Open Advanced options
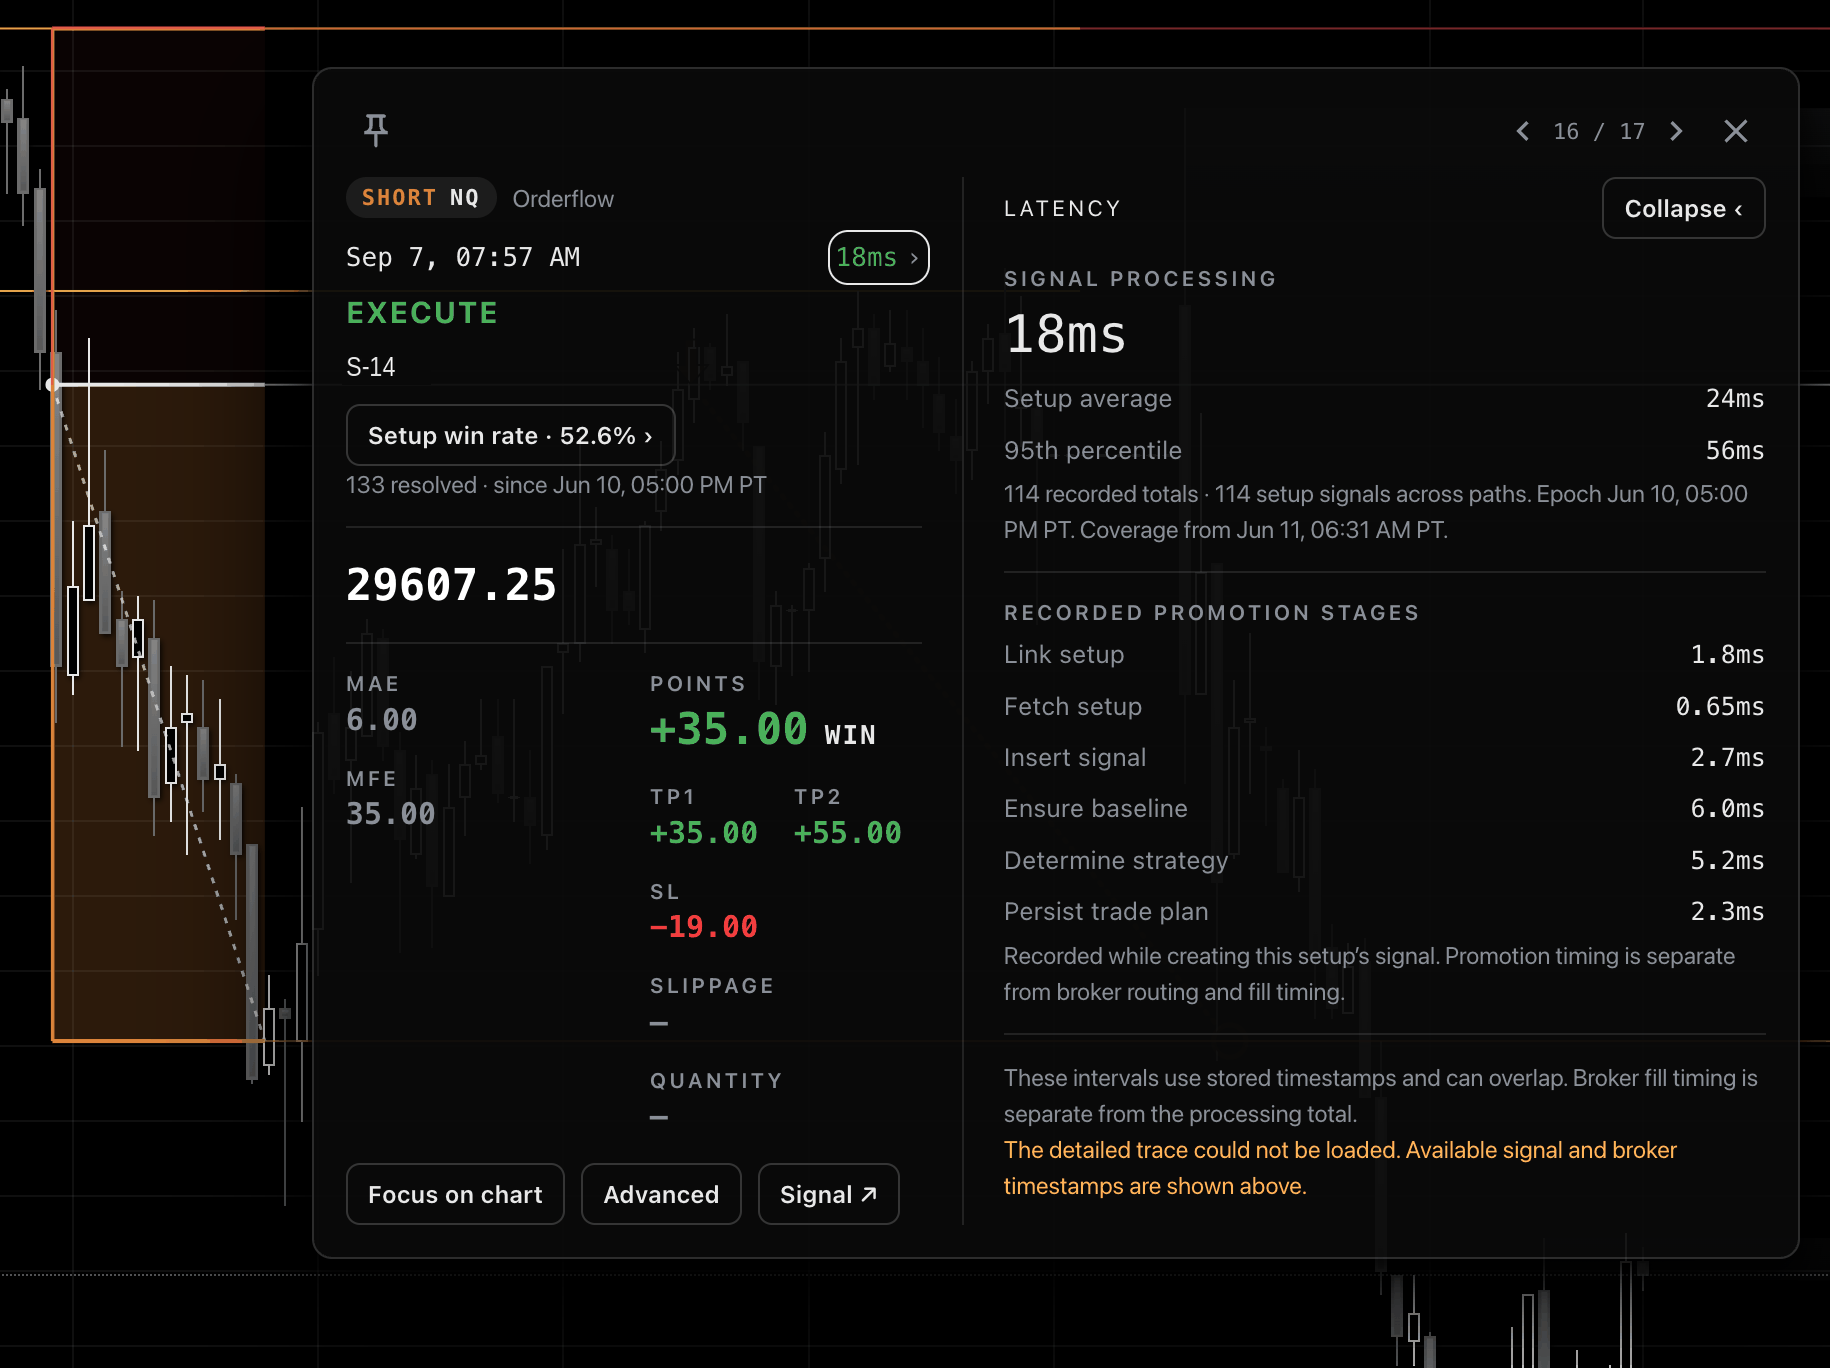 (661, 1194)
